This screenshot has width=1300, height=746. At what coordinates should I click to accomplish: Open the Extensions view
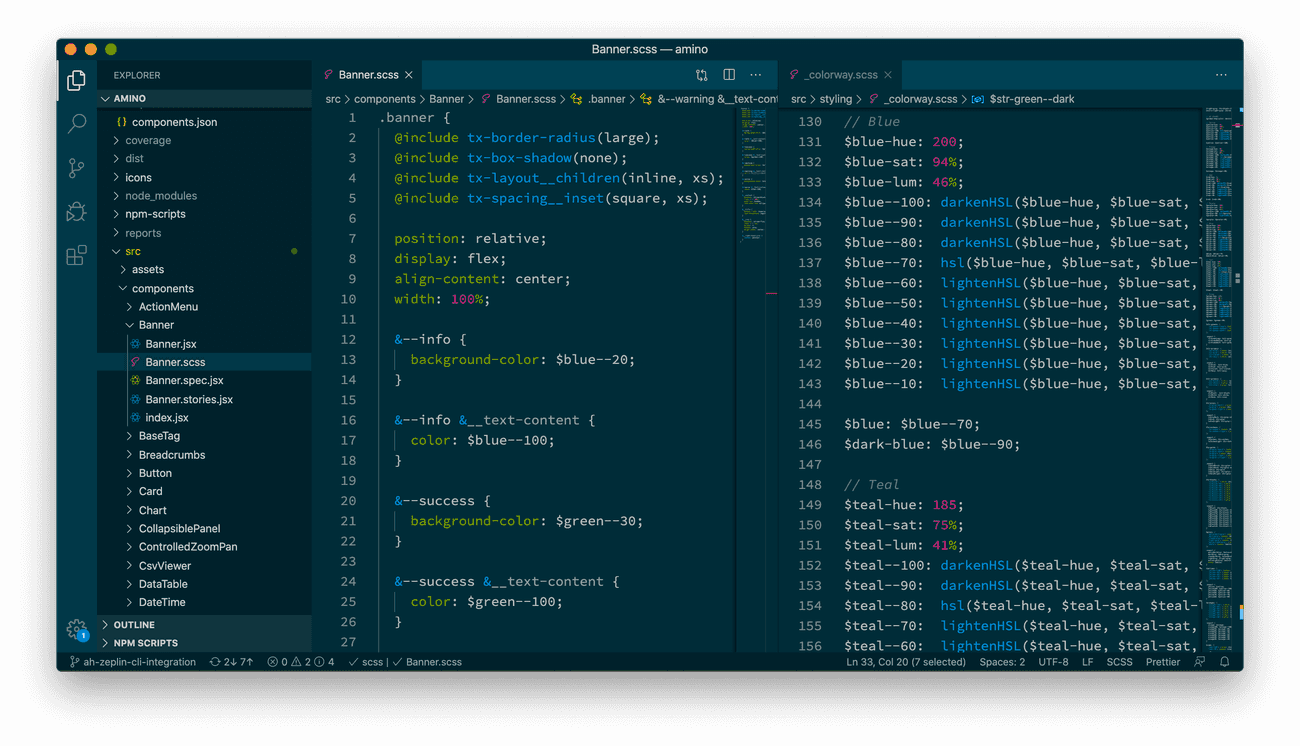(76, 256)
